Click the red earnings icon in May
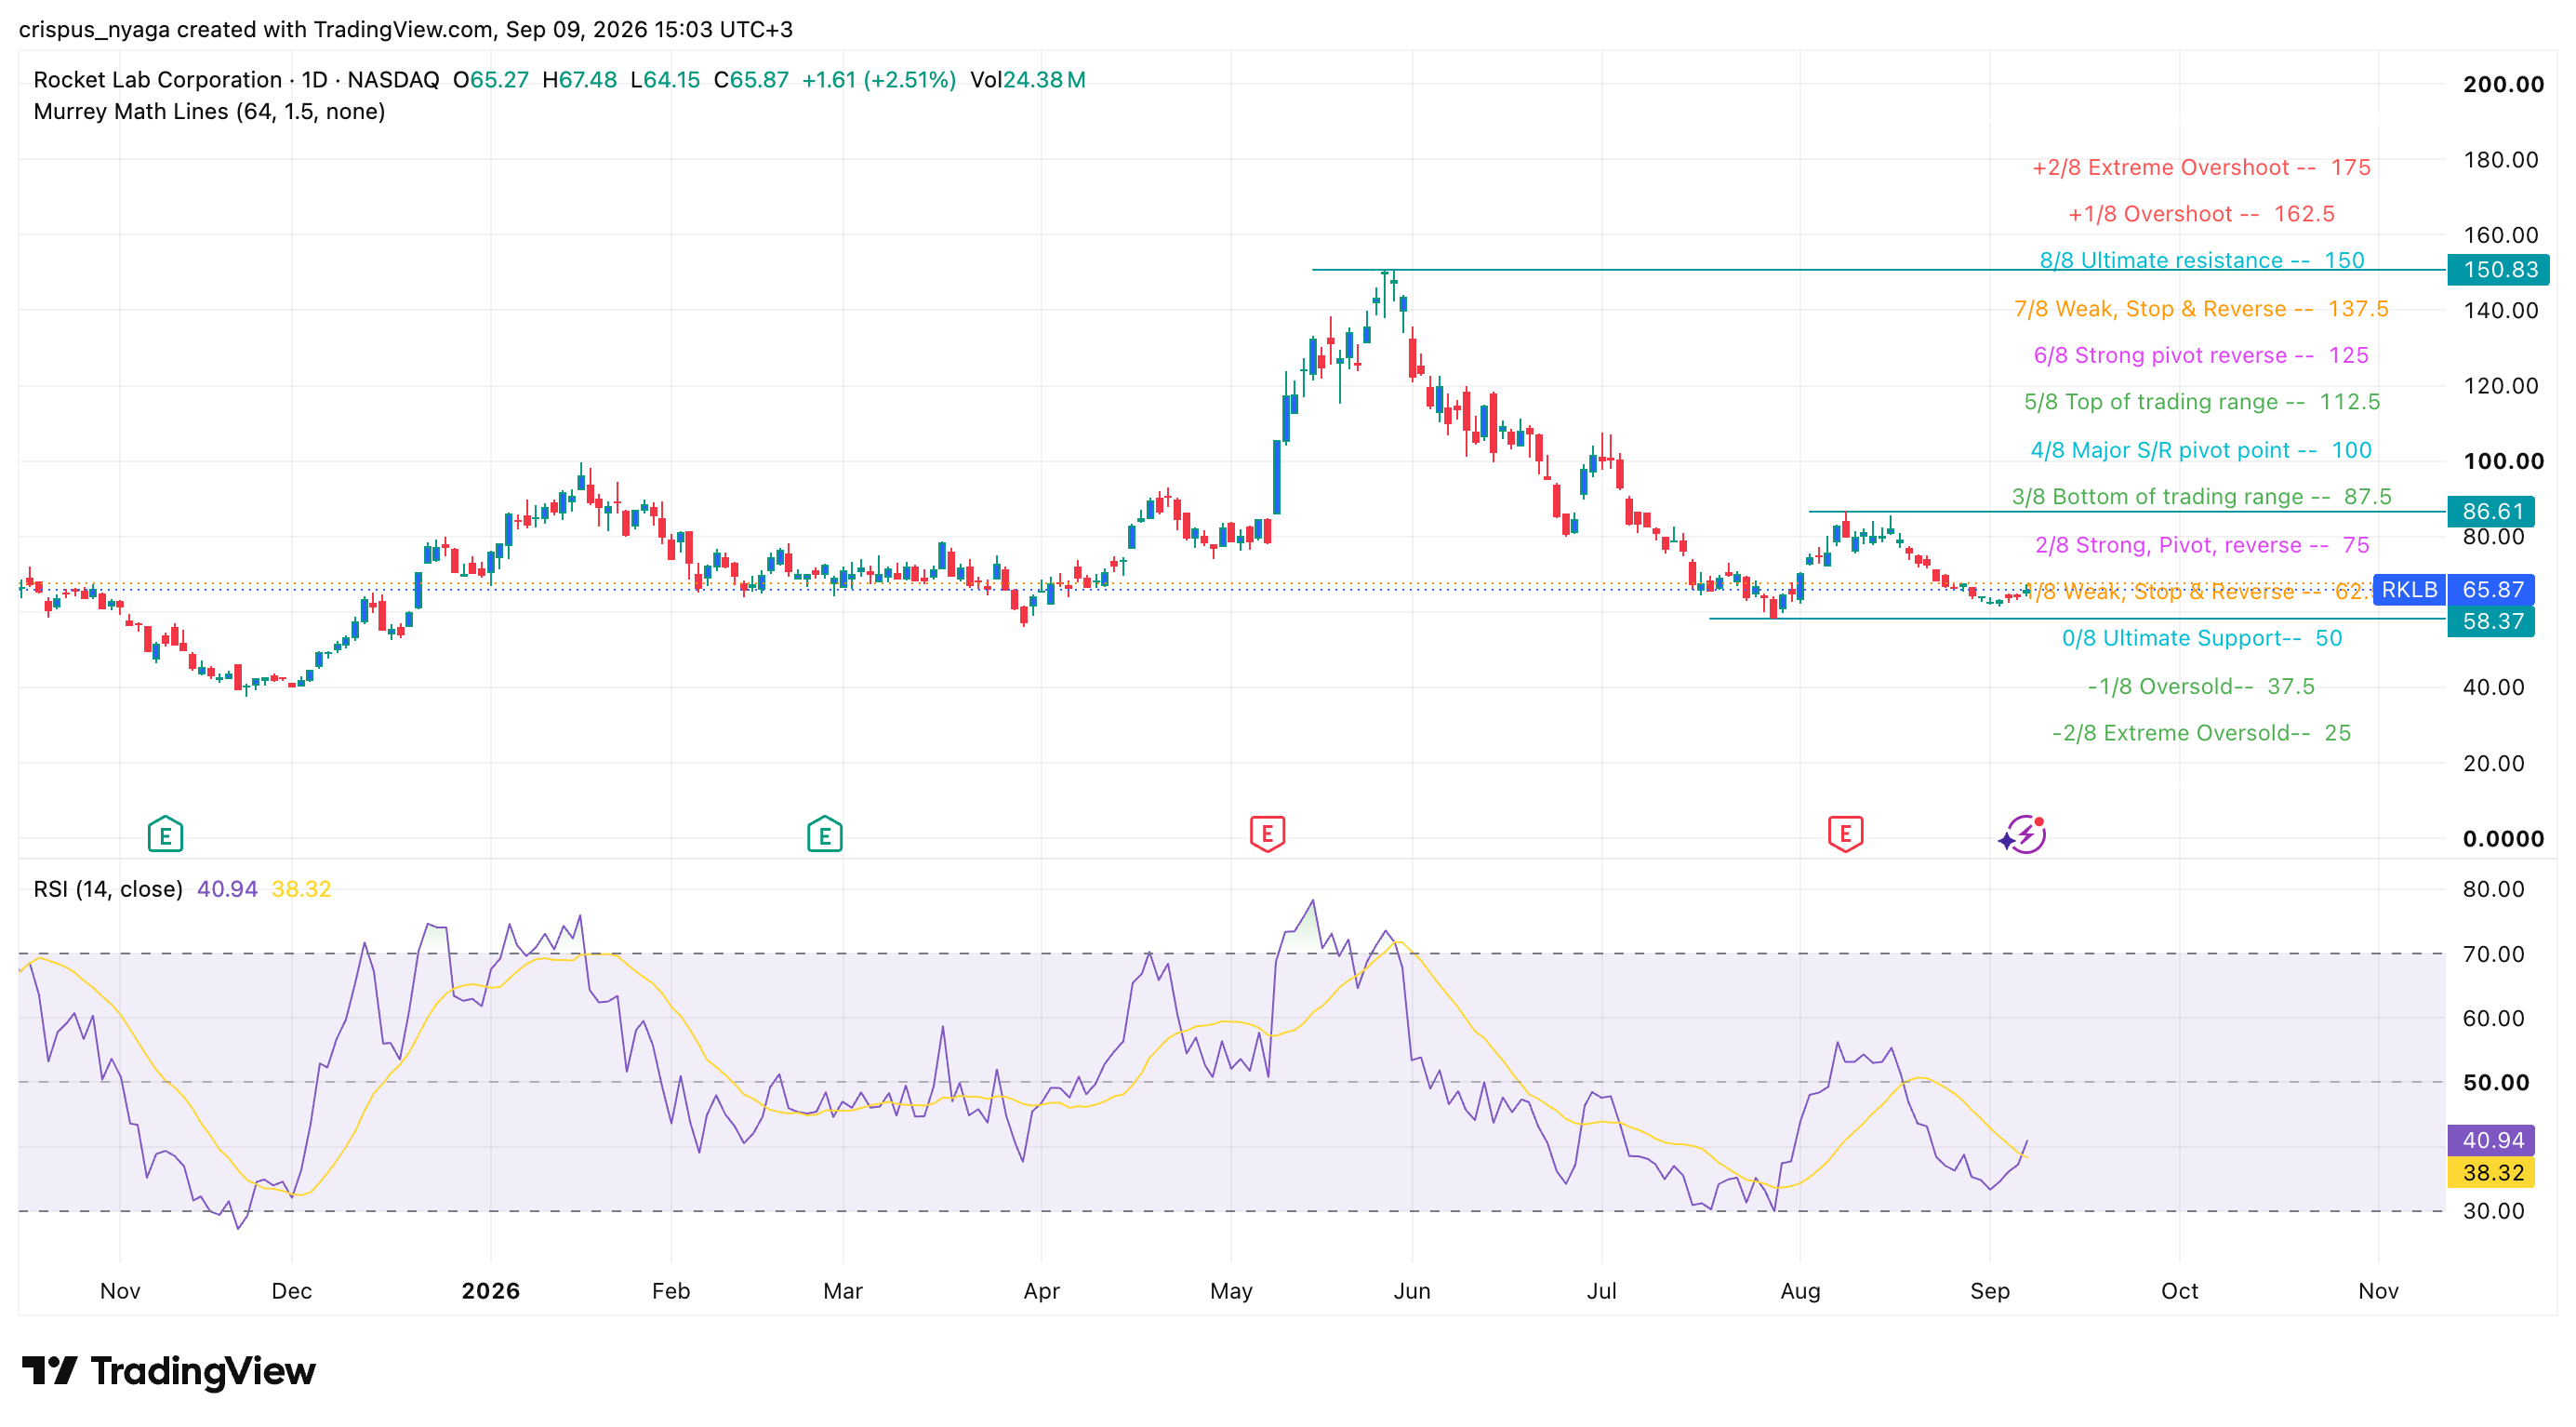The image size is (2576, 1427). click(1267, 833)
